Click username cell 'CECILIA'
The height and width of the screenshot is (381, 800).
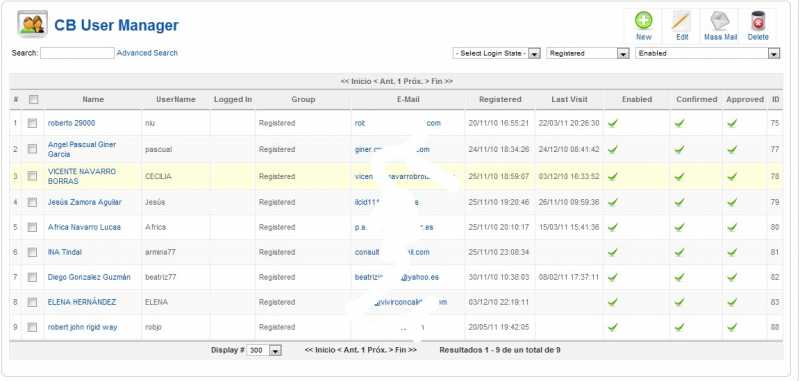pyautogui.click(x=158, y=176)
